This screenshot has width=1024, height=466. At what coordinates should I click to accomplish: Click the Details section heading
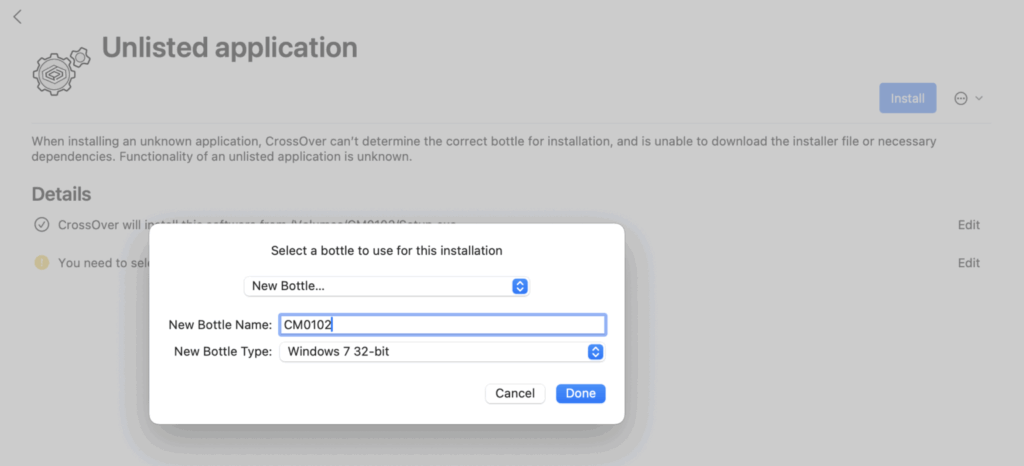click(x=61, y=194)
